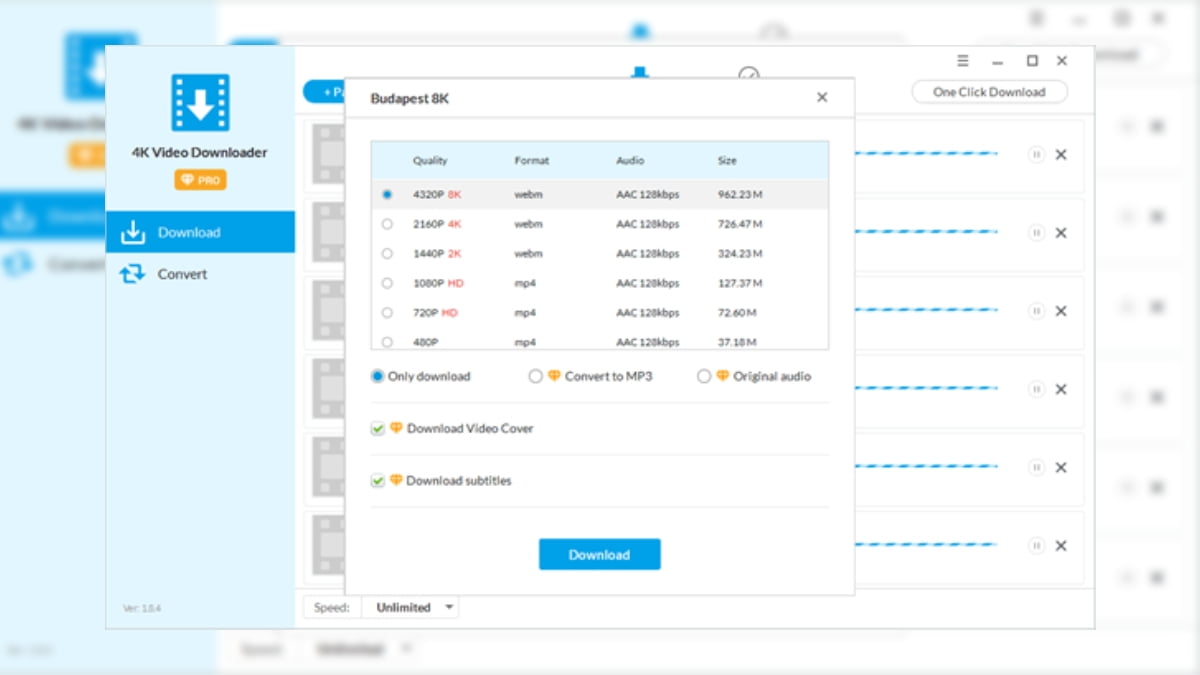Select the 2160P 4K quality option
The width and height of the screenshot is (1200, 675).
coord(387,224)
